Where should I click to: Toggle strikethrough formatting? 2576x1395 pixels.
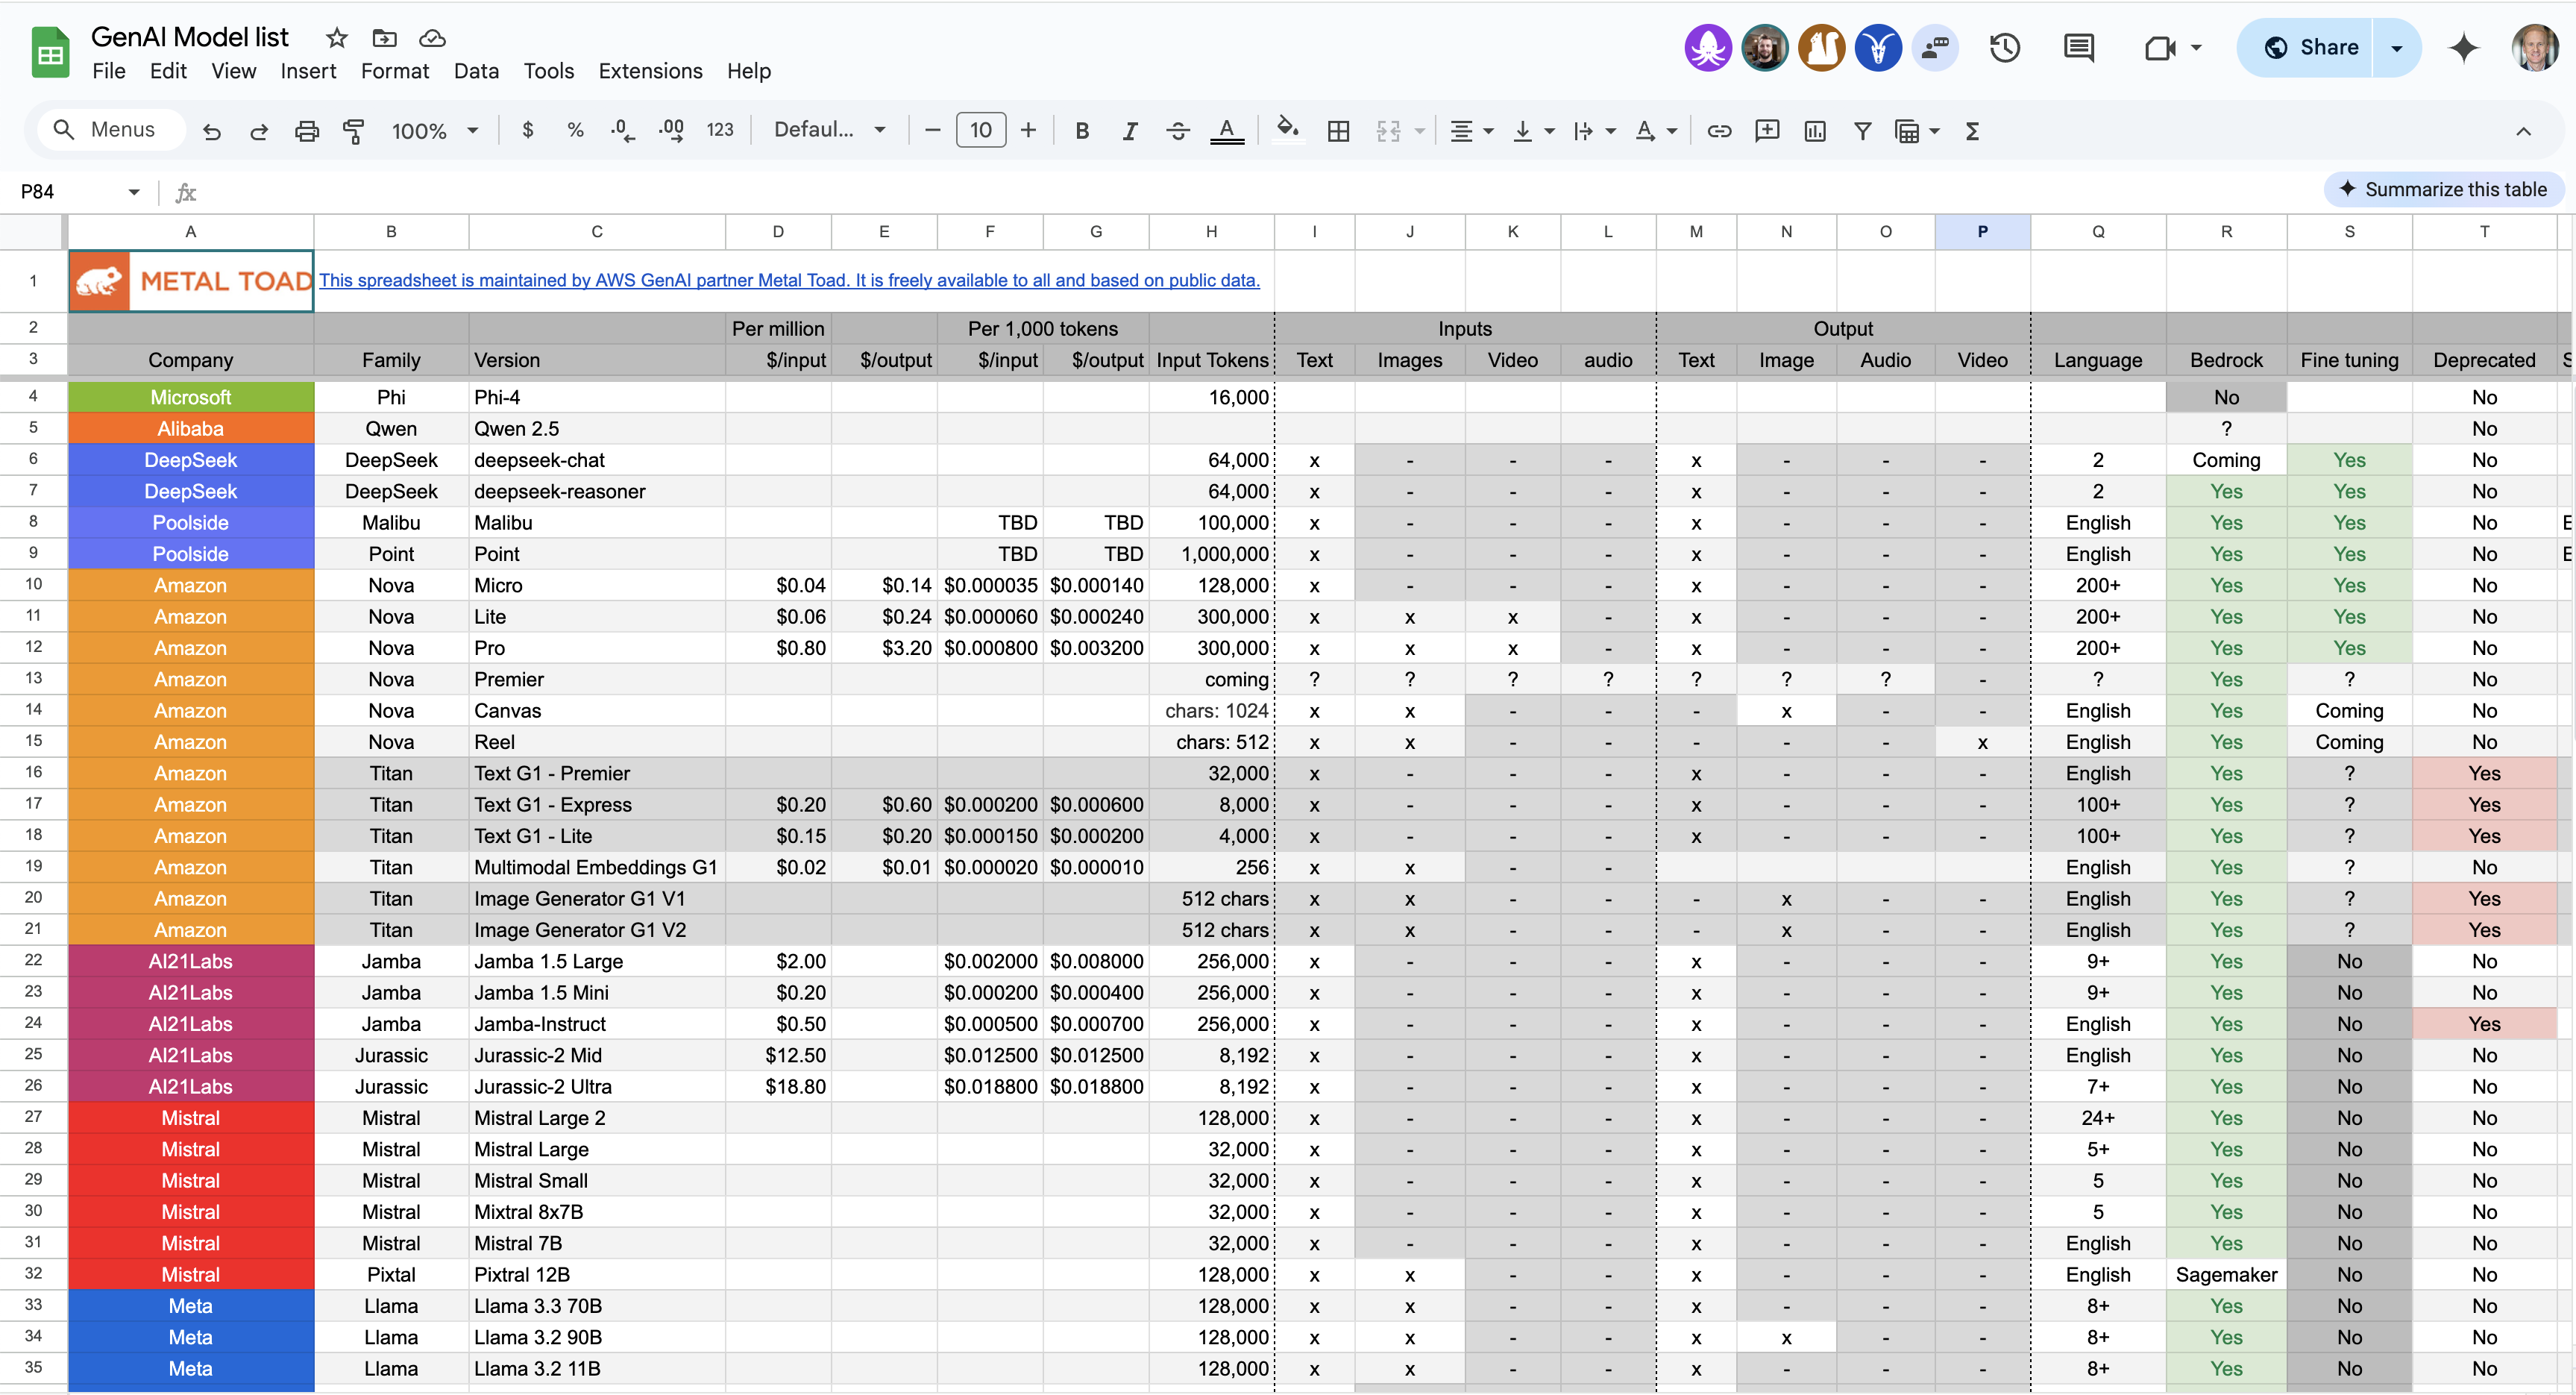click(x=1178, y=130)
